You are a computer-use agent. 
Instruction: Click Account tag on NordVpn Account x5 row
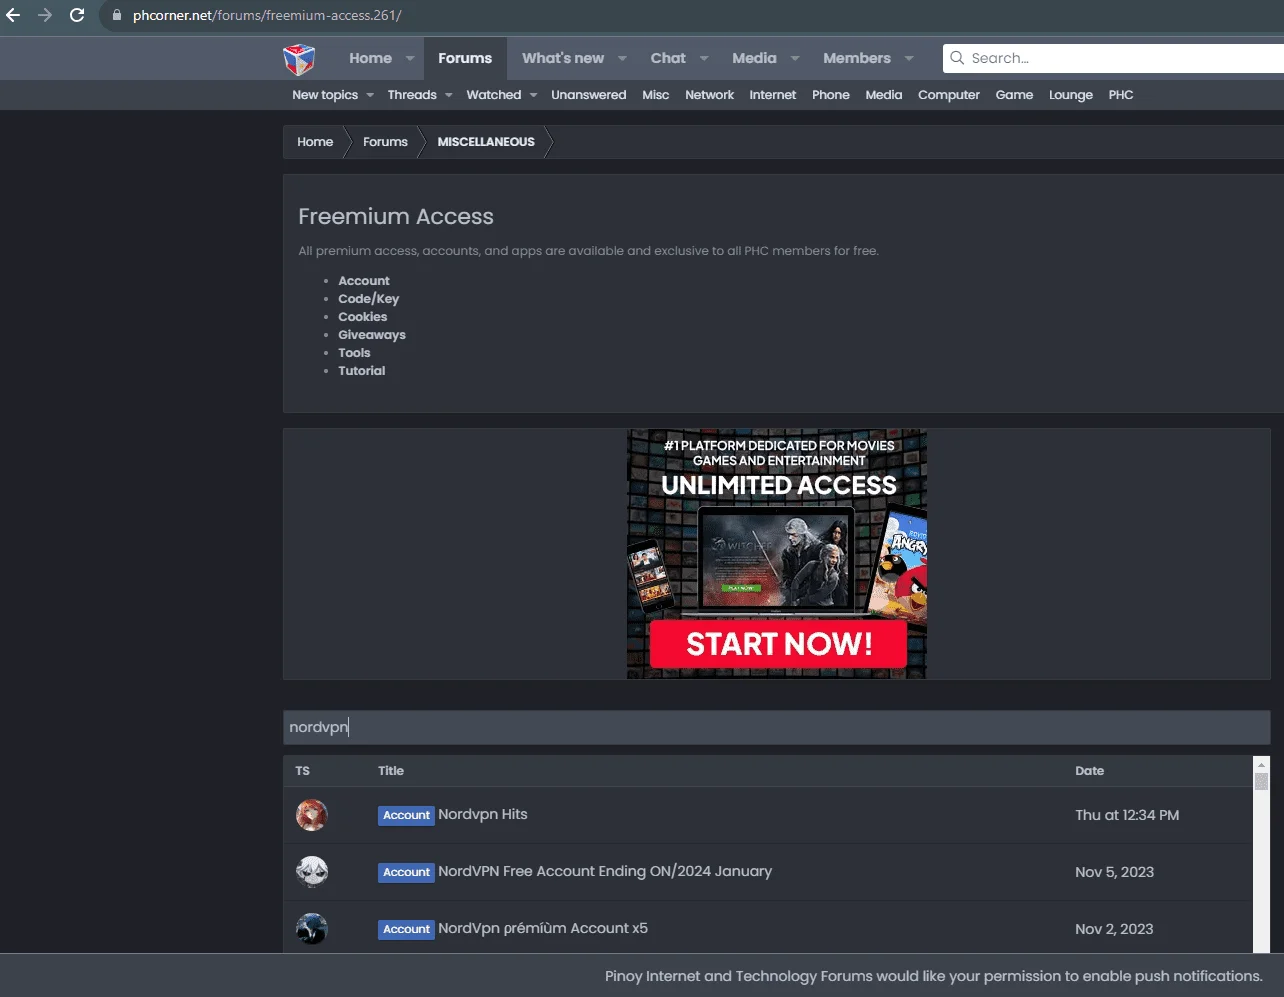(x=406, y=929)
